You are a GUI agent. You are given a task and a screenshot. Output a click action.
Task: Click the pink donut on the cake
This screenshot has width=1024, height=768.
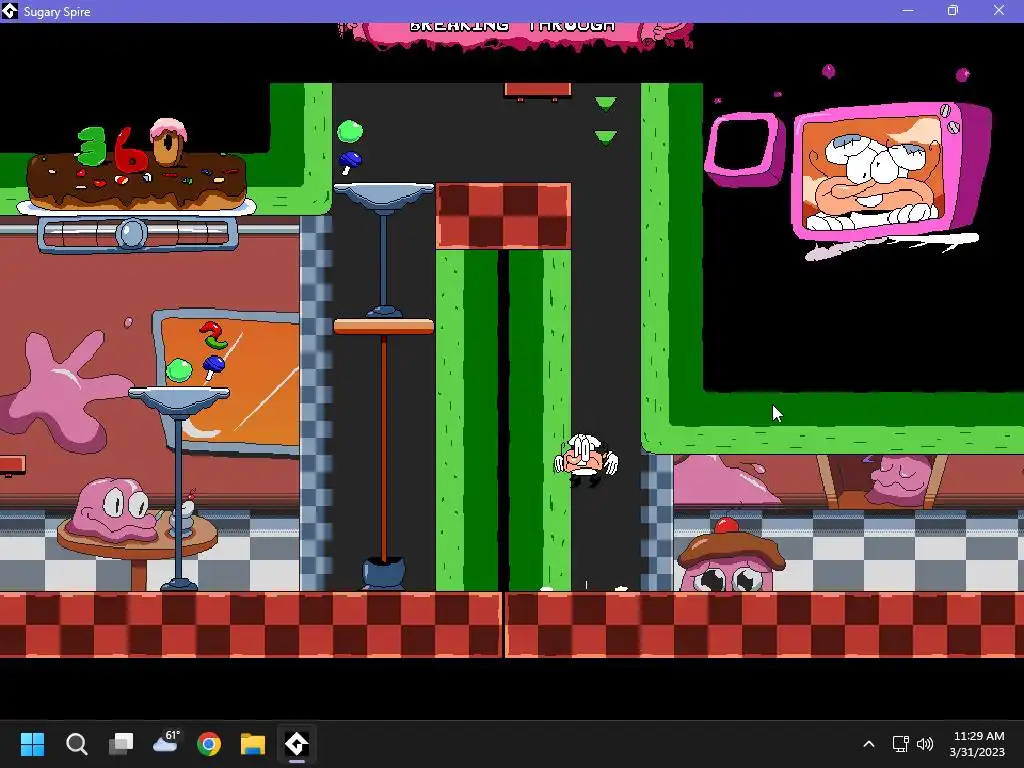point(168,142)
